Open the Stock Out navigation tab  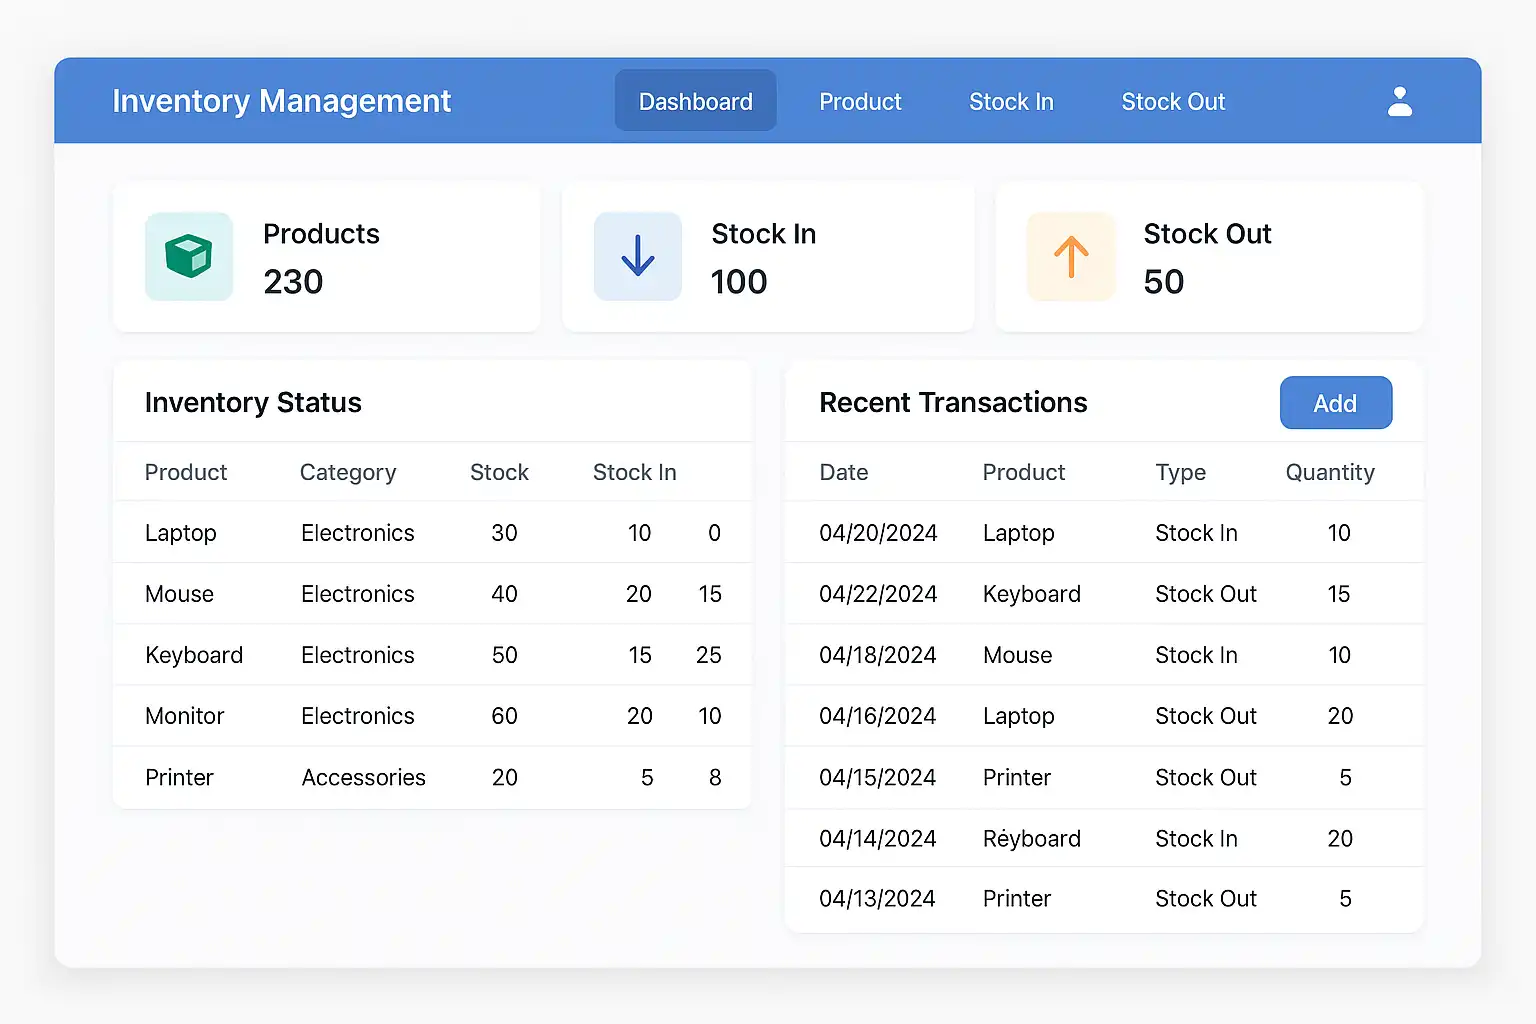tap(1173, 101)
